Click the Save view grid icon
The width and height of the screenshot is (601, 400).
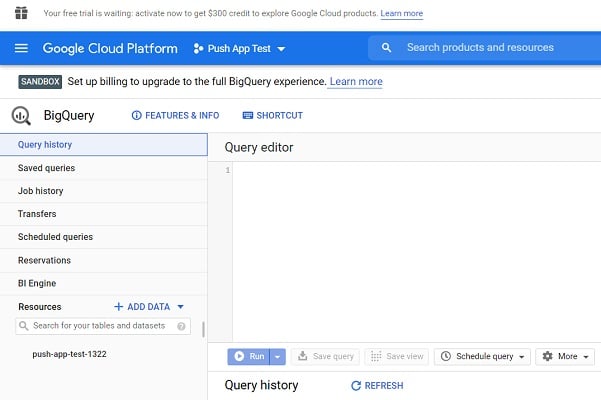tap(376, 356)
